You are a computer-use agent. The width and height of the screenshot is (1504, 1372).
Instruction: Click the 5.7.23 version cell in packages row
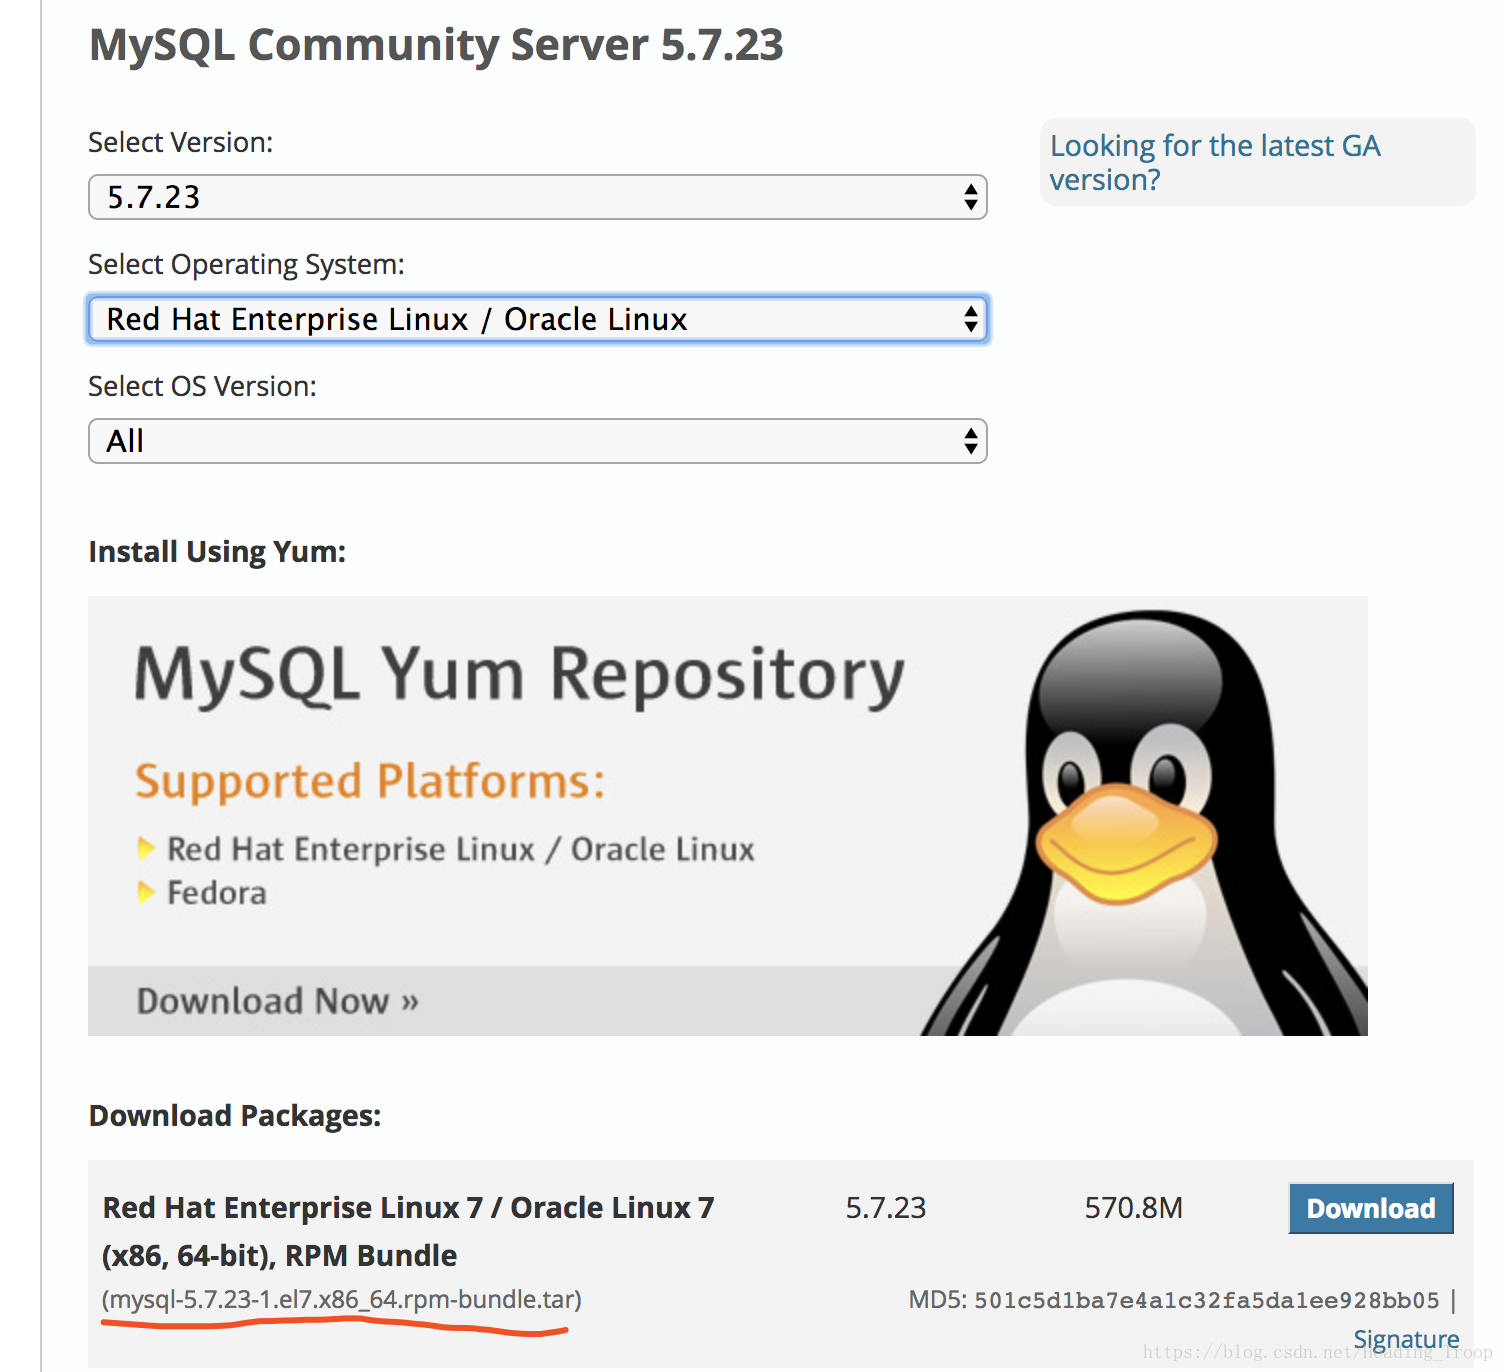(886, 1208)
